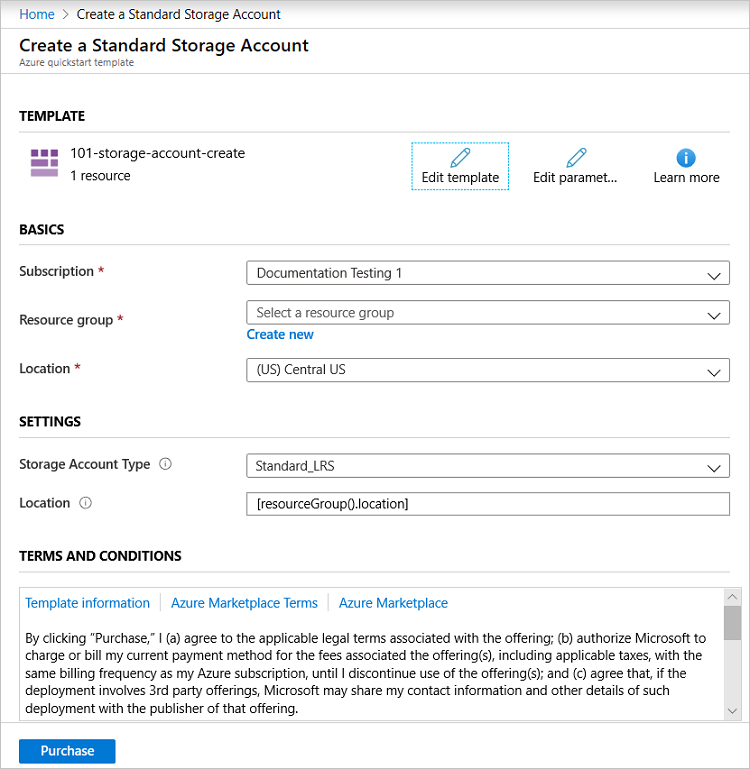This screenshot has width=750, height=769.
Task: Click info icon next to Settings Location
Action: pyautogui.click(x=85, y=503)
